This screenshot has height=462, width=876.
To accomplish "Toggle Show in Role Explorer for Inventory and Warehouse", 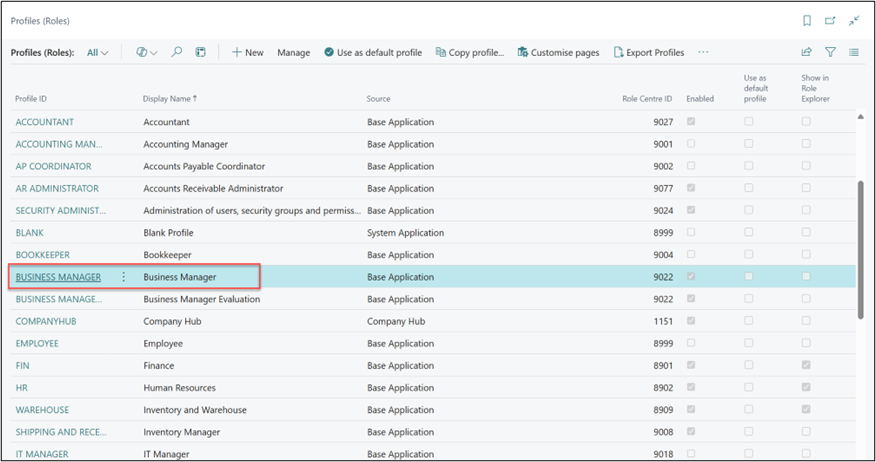I will click(x=806, y=409).
